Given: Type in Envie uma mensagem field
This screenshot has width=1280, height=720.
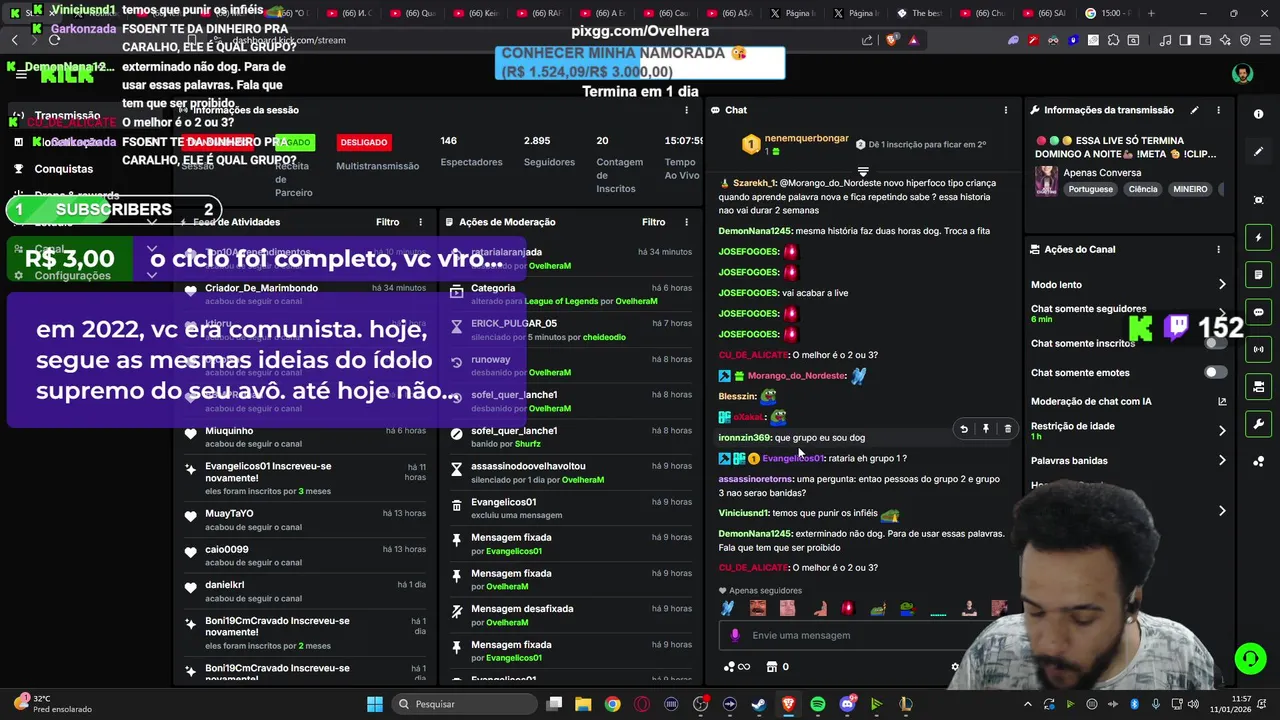Looking at the screenshot, I should click(x=865, y=635).
